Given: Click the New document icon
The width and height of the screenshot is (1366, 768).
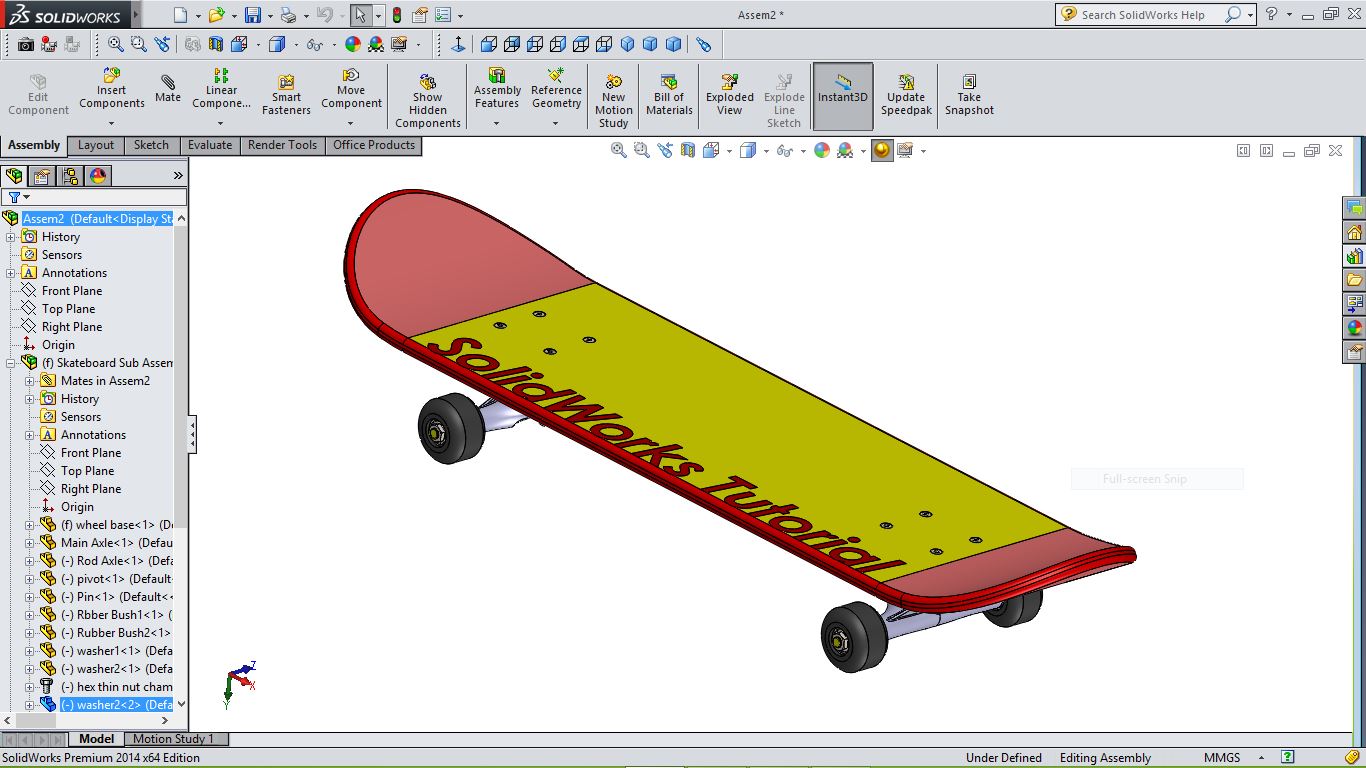Looking at the screenshot, I should (x=180, y=15).
